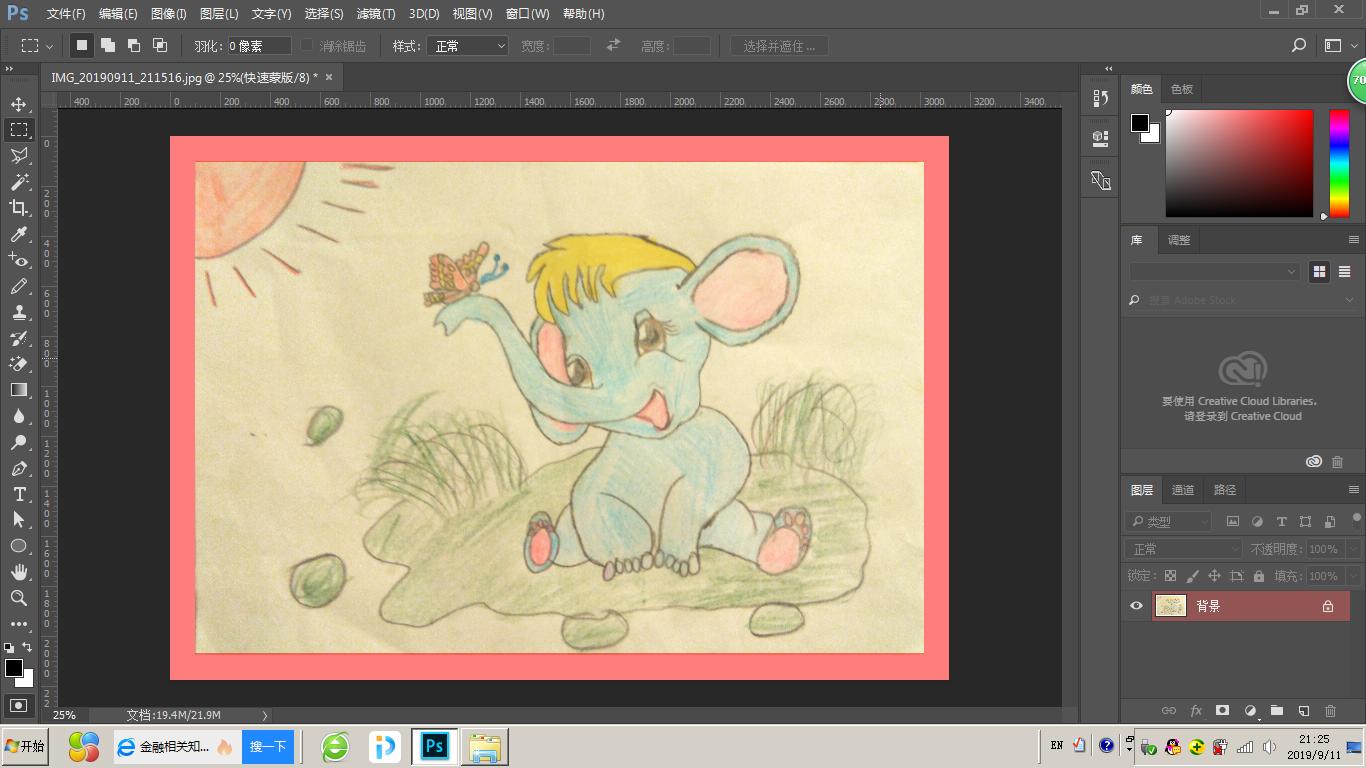Click the delete layer trash icon
This screenshot has width=1366, height=768.
pos(1330,711)
